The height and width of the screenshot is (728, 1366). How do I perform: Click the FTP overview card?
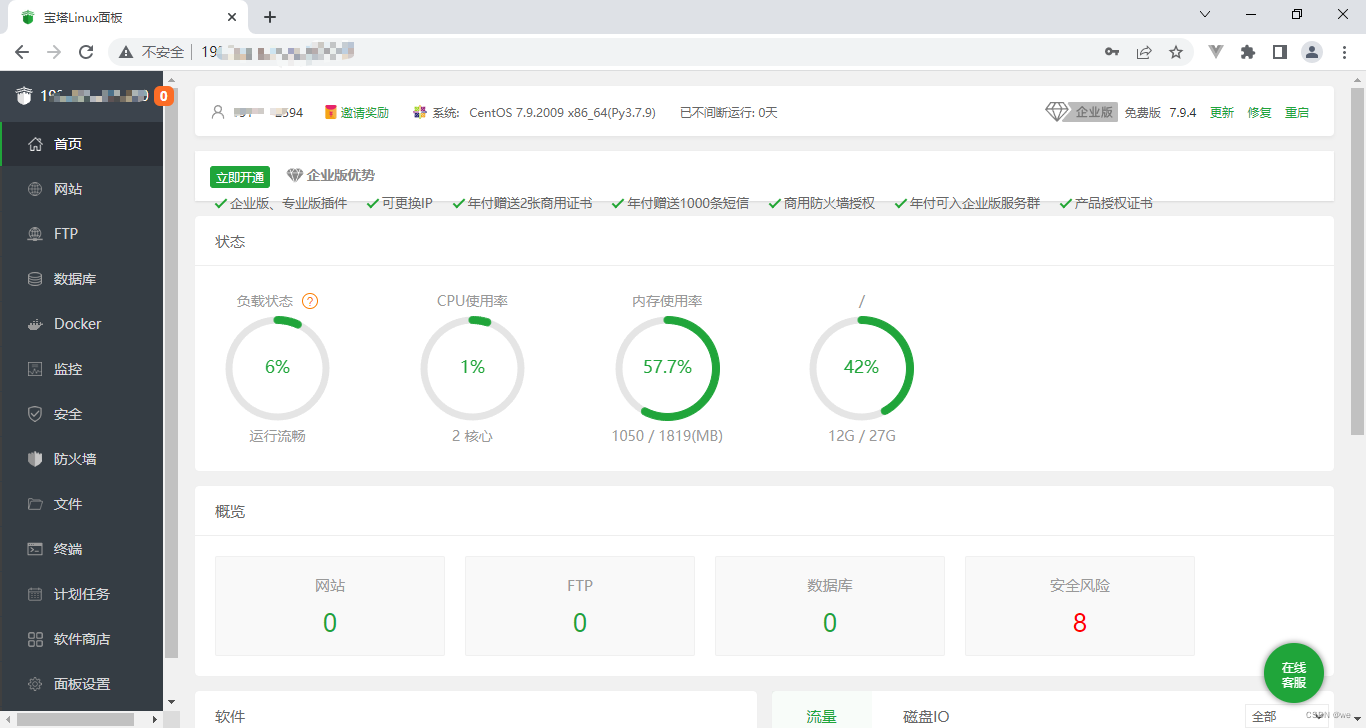click(580, 606)
